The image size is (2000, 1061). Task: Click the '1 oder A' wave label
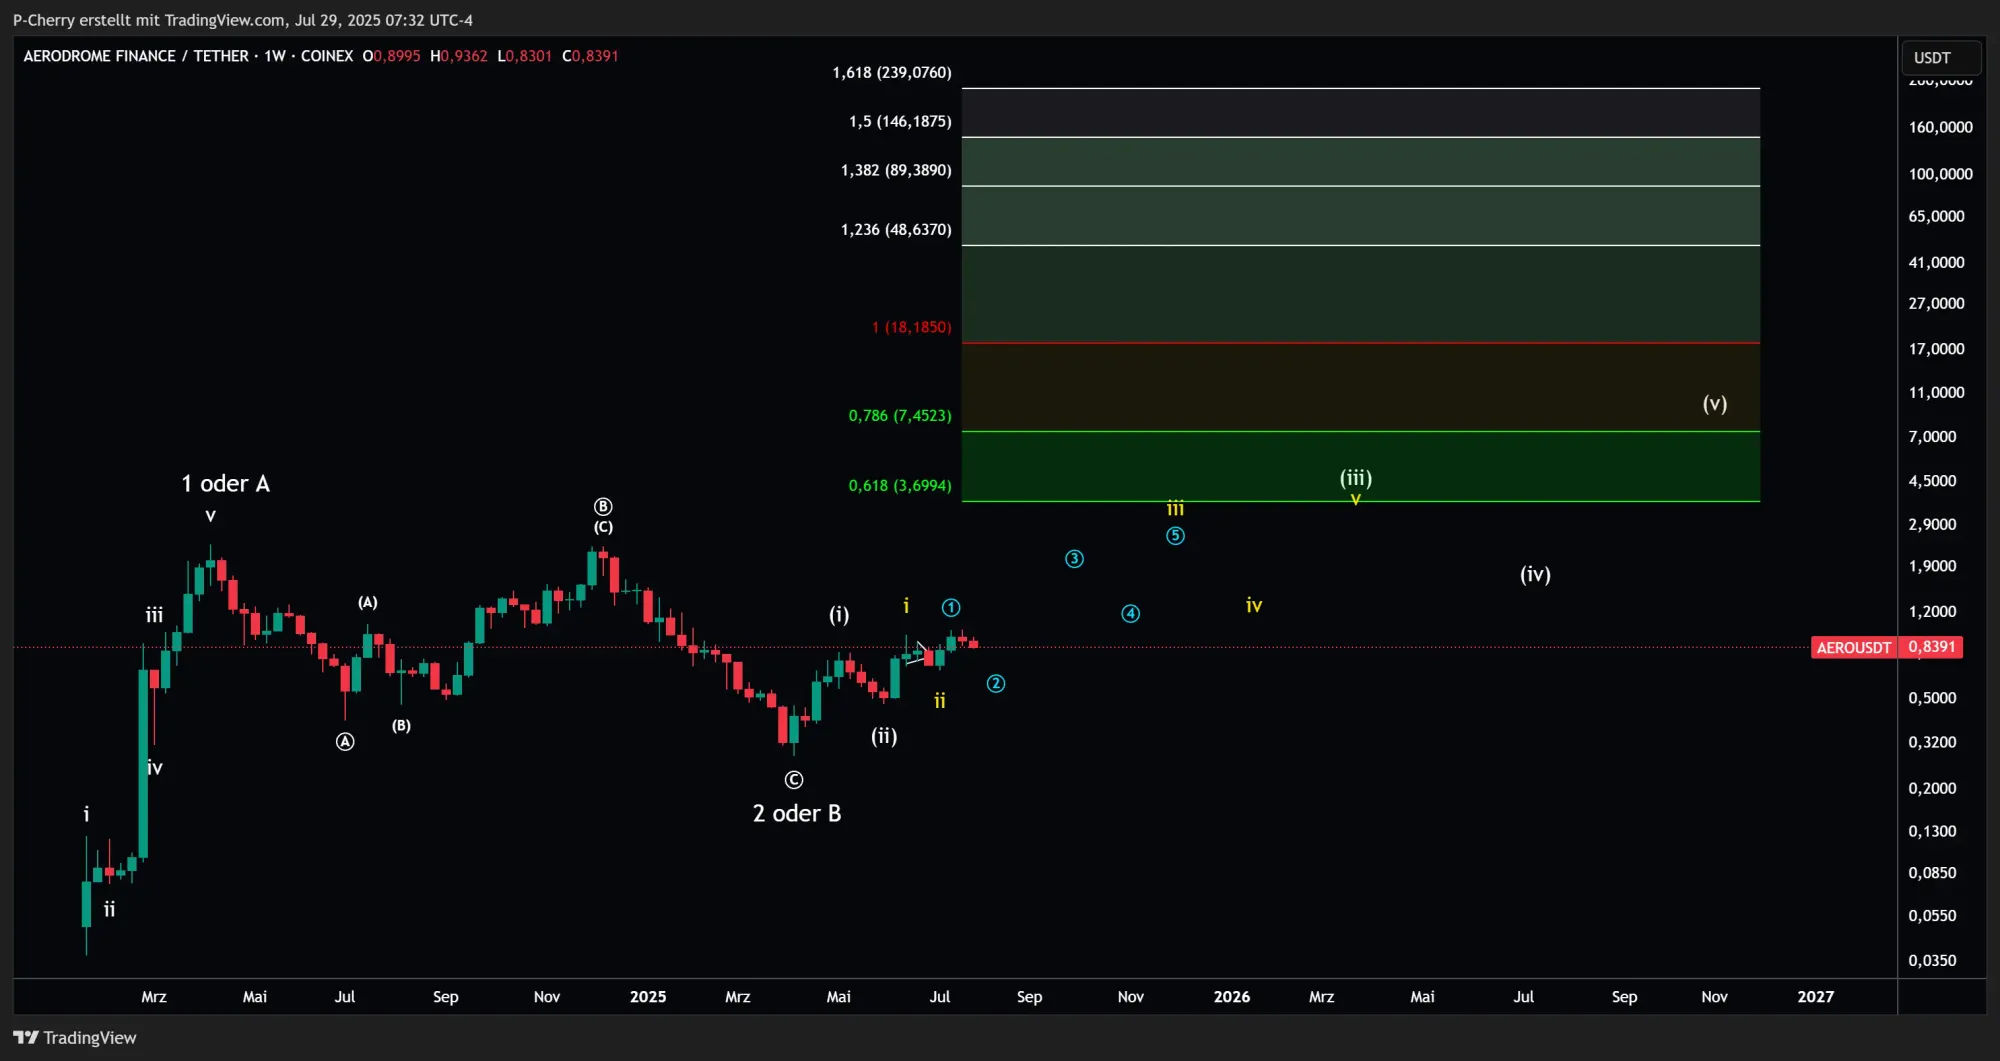pos(225,484)
